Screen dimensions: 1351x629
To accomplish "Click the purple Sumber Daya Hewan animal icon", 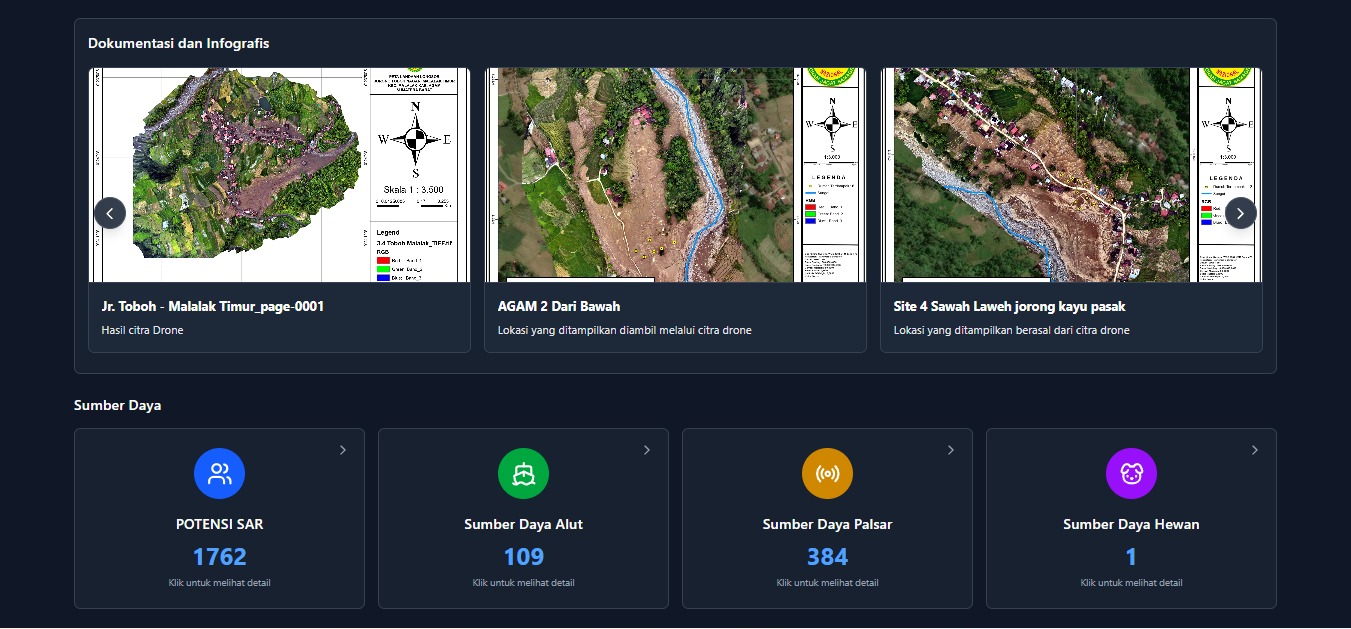I will coord(1131,474).
